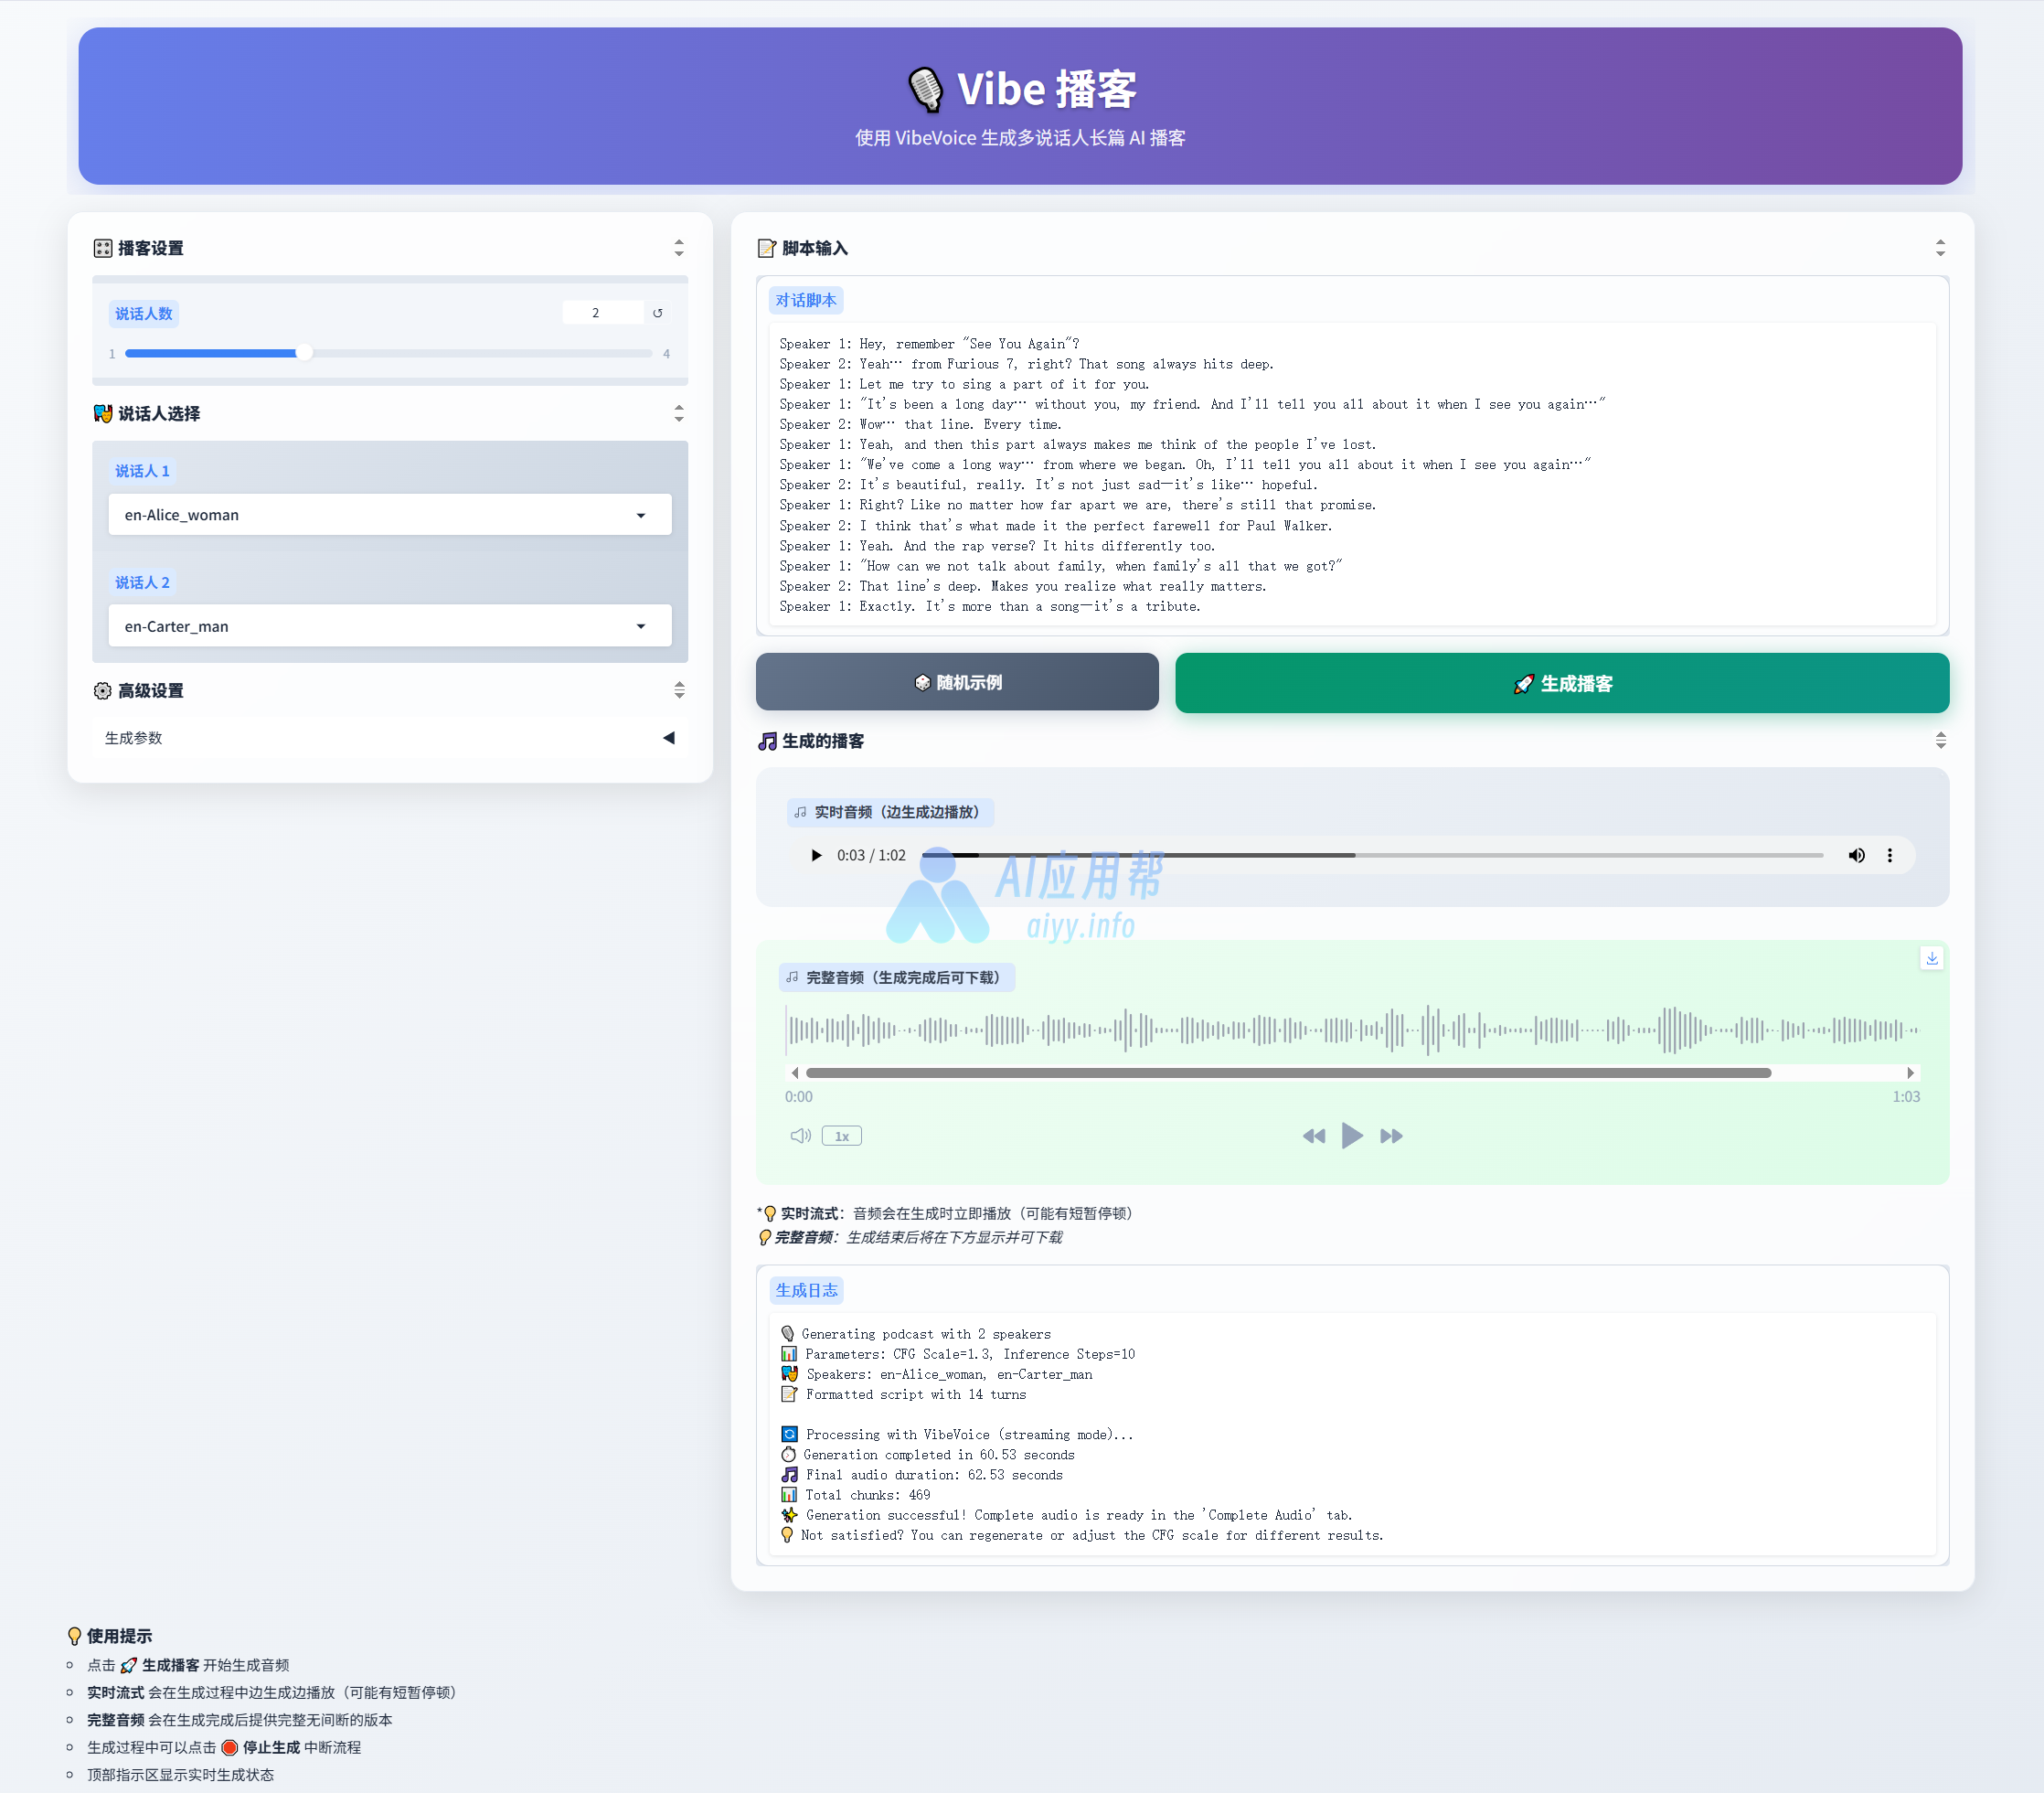This screenshot has width=2044, height=1793.
Task: Rewind the complete audio
Action: [x=1313, y=1136]
